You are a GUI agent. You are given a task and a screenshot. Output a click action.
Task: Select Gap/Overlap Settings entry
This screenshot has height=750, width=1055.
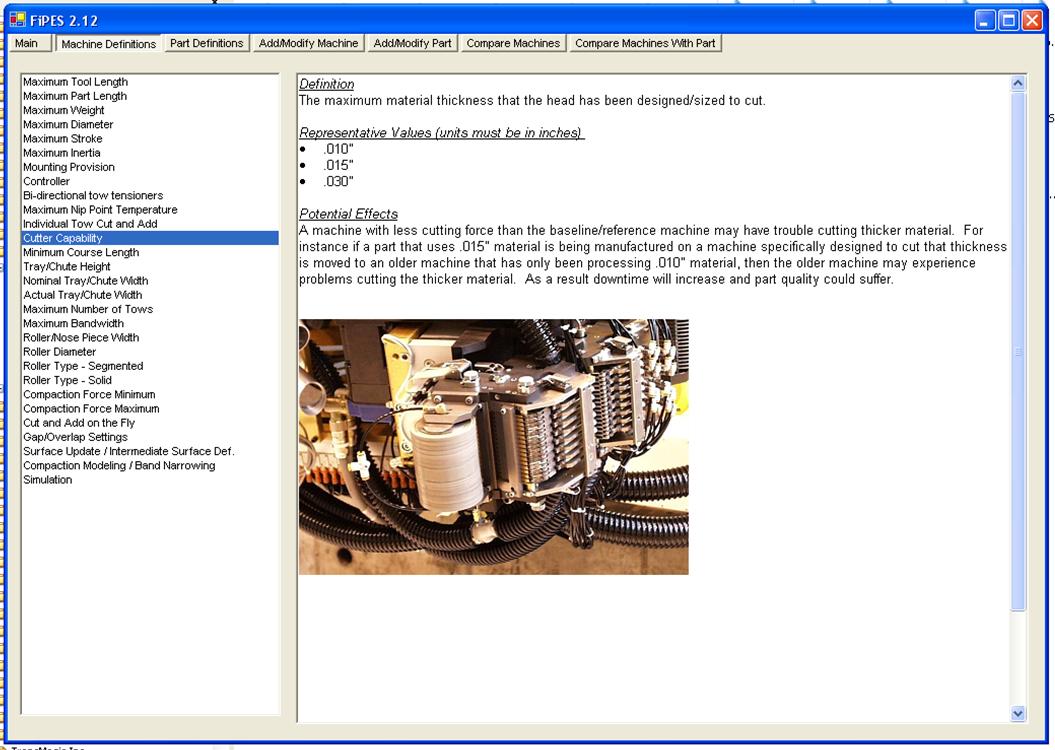(x=75, y=437)
